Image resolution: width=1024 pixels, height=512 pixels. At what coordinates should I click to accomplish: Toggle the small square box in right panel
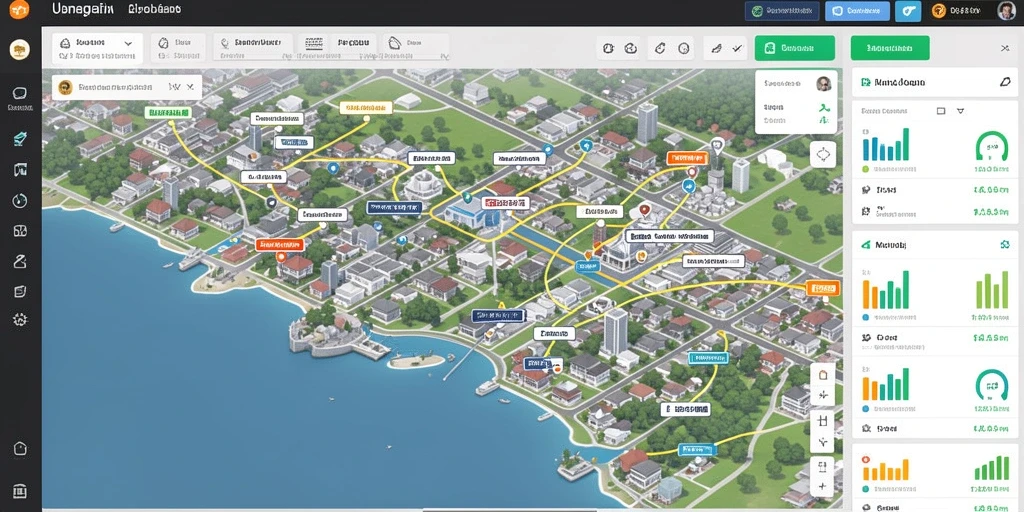coord(941,111)
